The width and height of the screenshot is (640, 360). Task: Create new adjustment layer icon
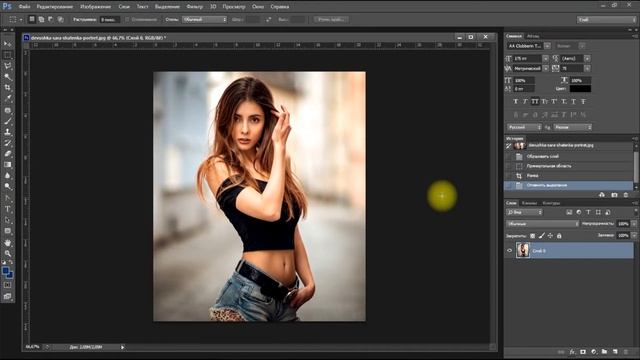point(593,351)
